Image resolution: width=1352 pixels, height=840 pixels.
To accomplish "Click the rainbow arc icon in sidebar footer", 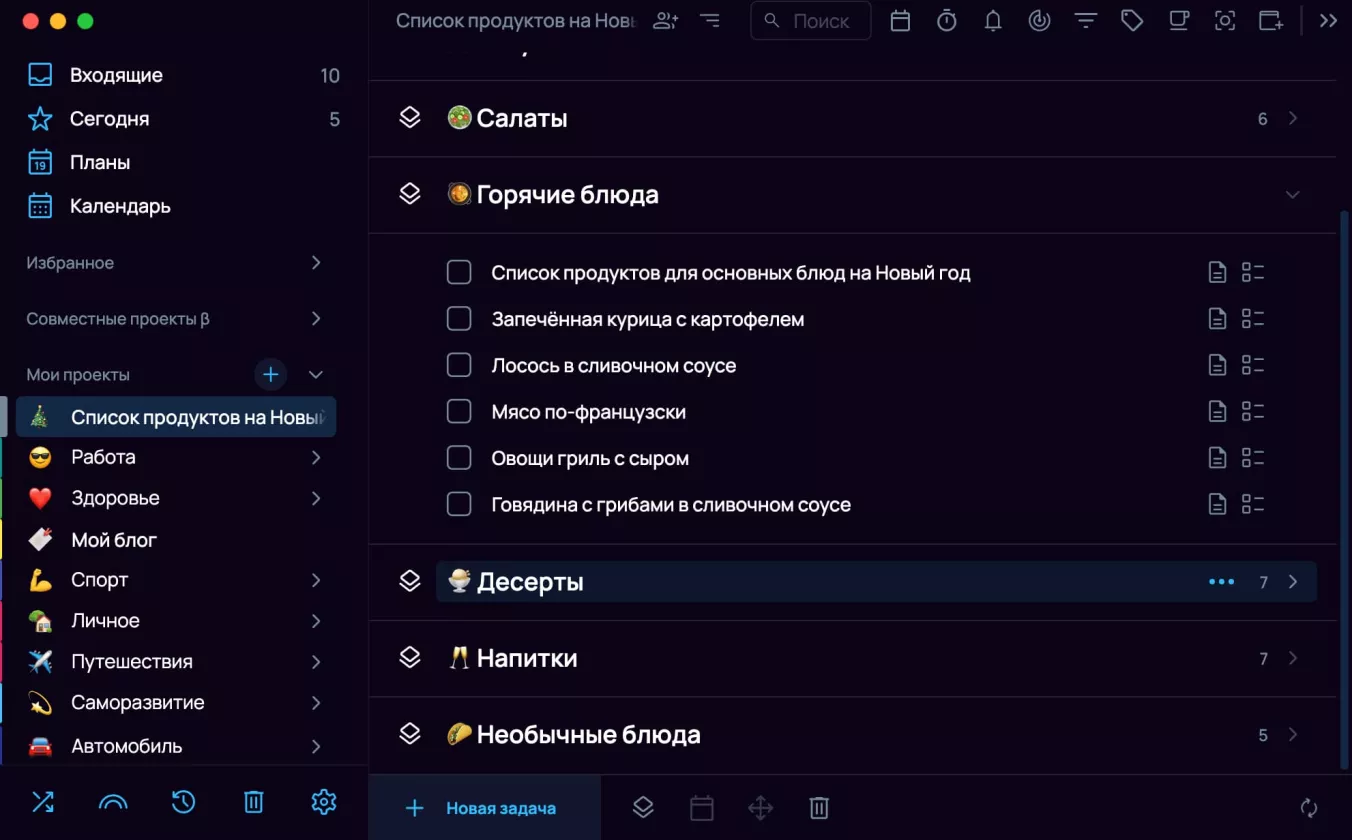I will [x=113, y=802].
